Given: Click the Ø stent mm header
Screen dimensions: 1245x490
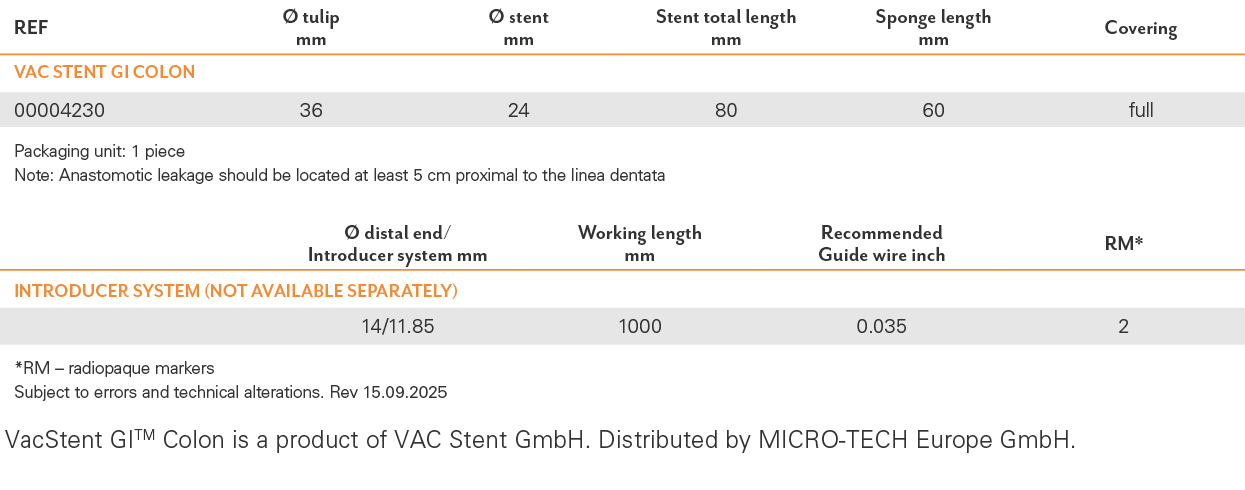Looking at the screenshot, I should (518, 28).
